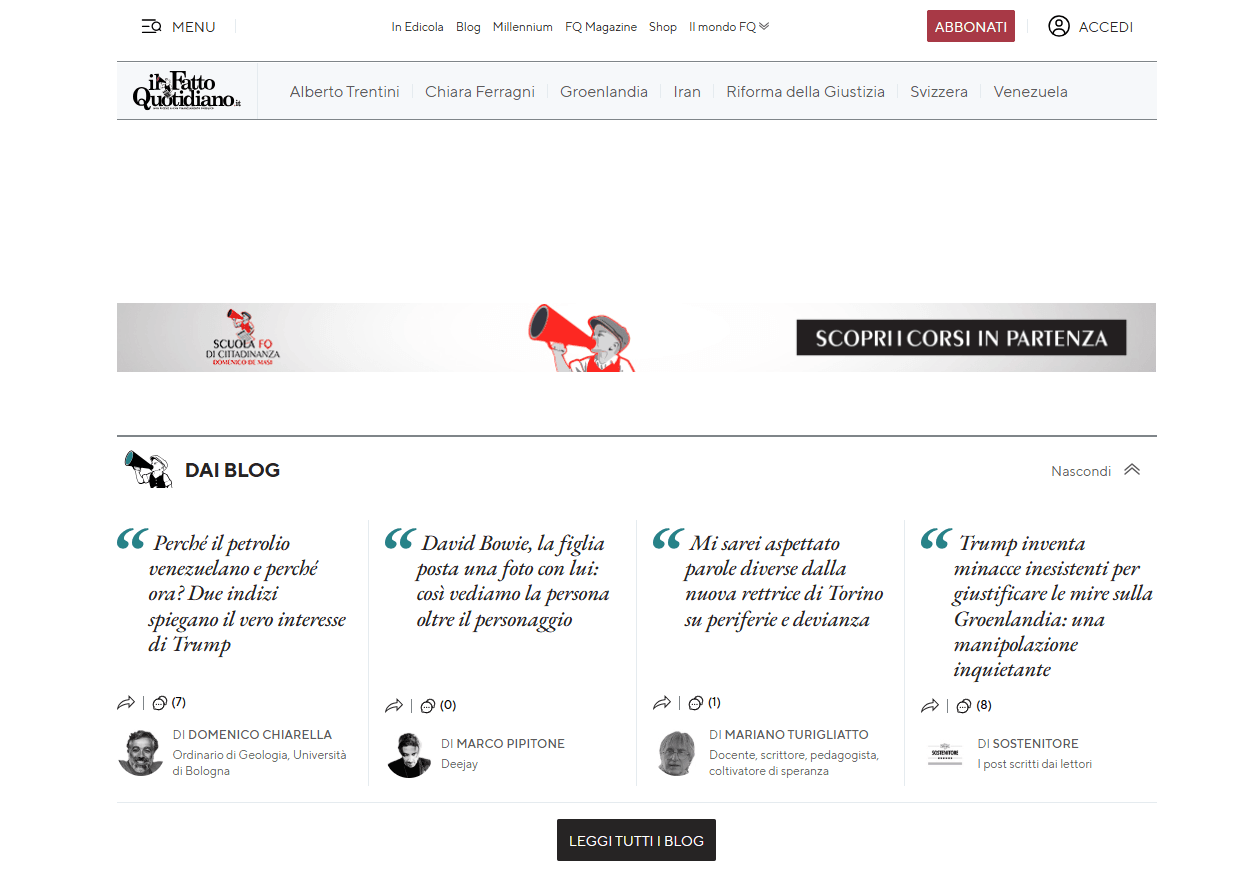
Task: Open the Groenlandia topic
Action: pyautogui.click(x=604, y=91)
